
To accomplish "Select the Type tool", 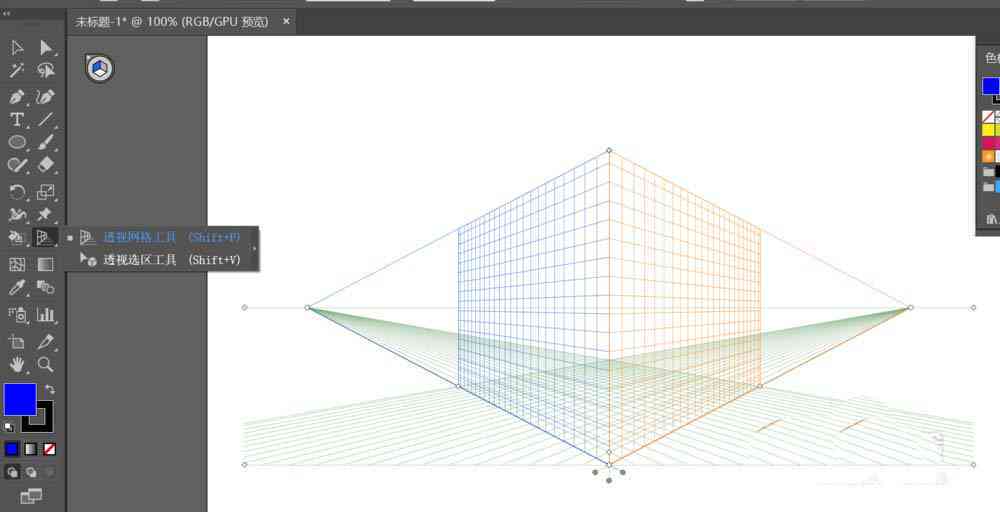I will [17, 119].
